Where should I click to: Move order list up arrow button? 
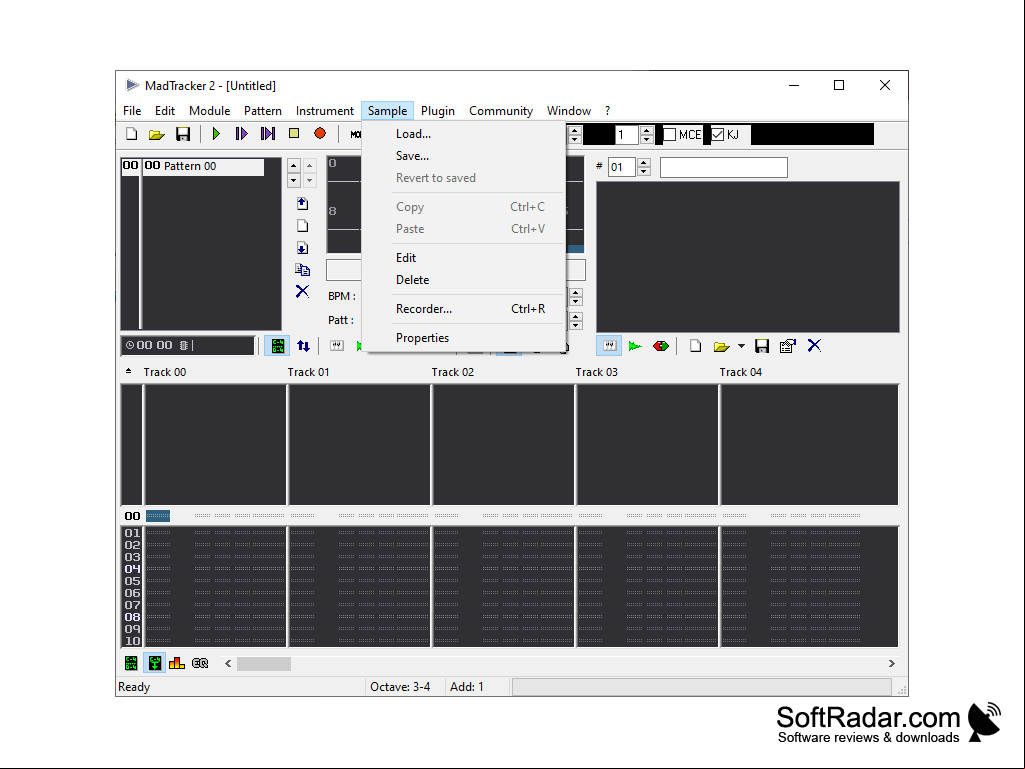pos(294,165)
